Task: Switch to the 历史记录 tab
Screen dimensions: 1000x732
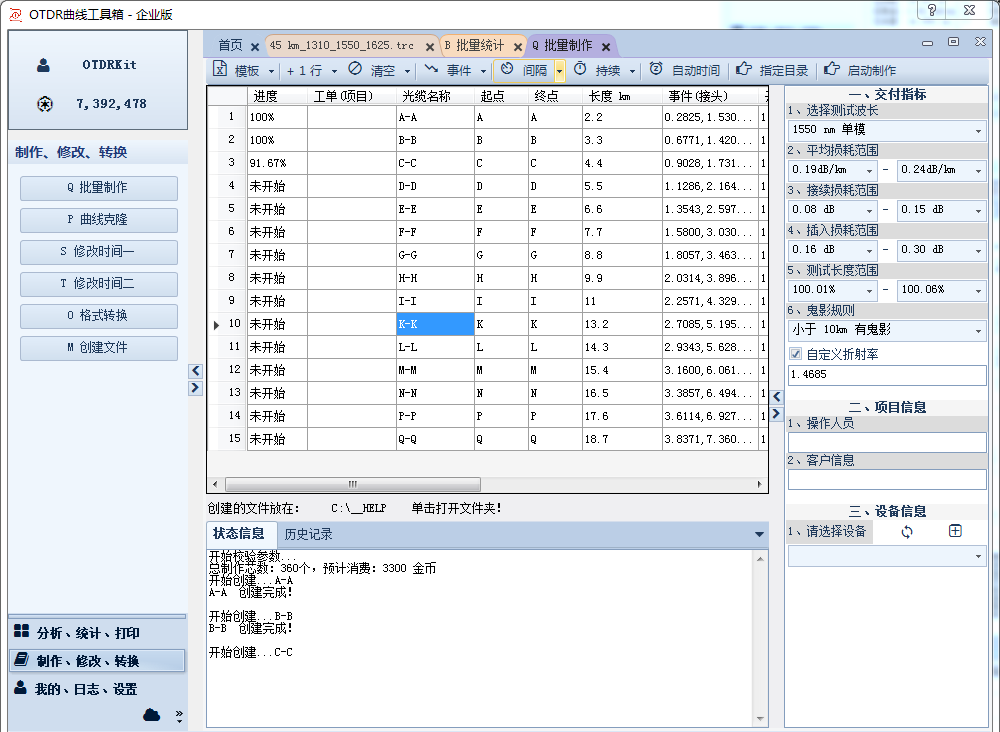Action: coord(308,534)
